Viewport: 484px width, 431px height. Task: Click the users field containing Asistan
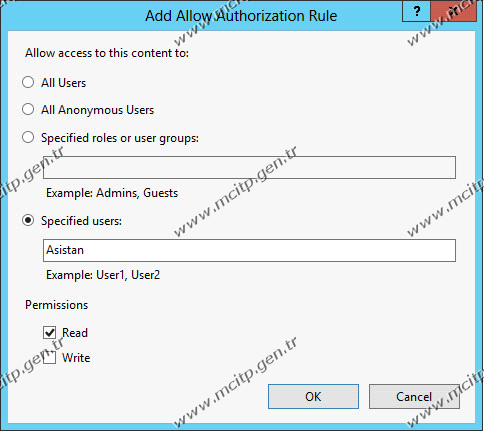point(249,250)
